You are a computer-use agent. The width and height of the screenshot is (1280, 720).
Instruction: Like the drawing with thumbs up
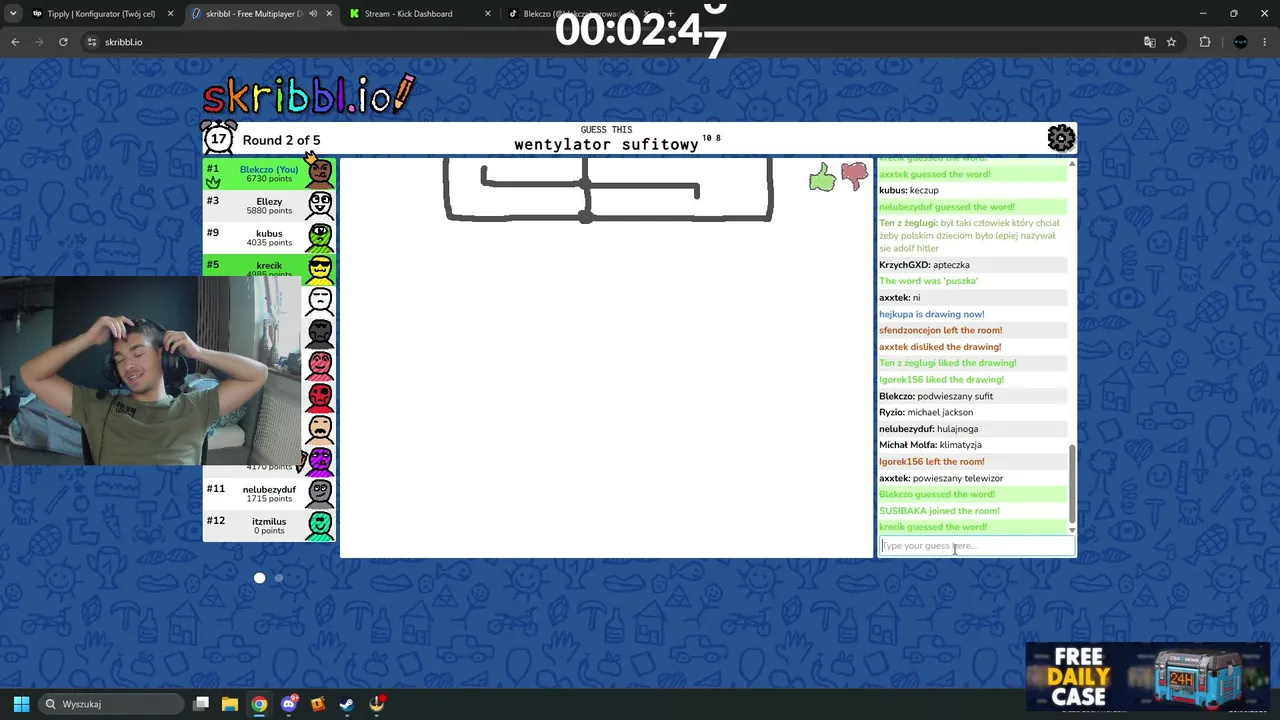(822, 178)
